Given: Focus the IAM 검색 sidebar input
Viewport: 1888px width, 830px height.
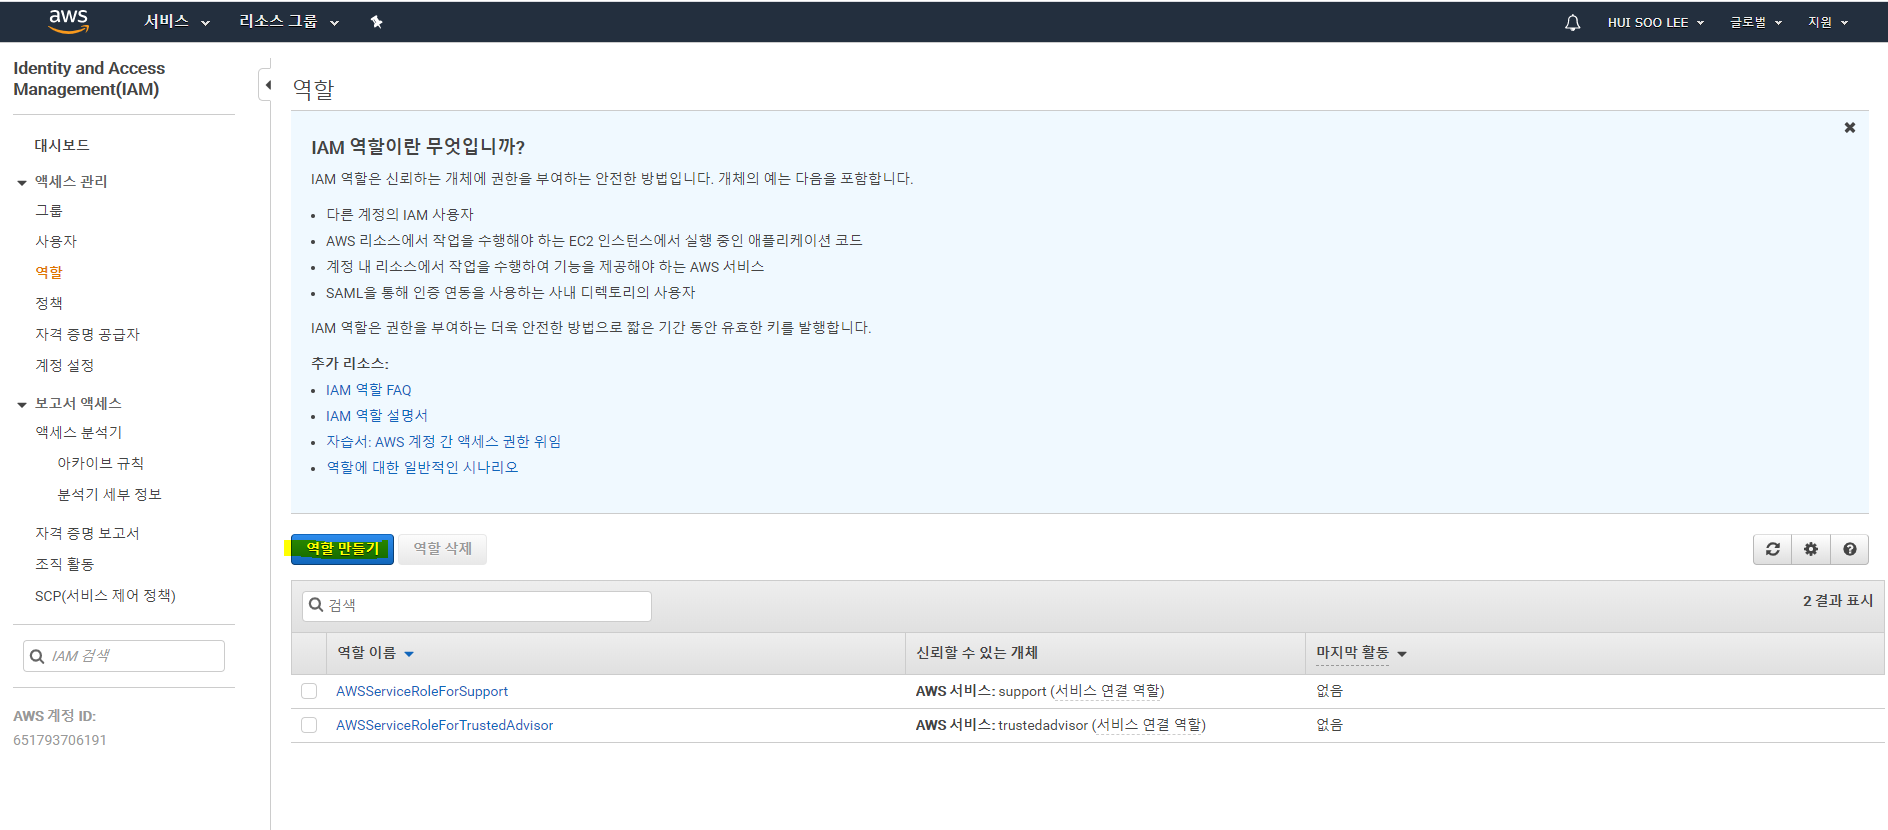Looking at the screenshot, I should tap(124, 656).
